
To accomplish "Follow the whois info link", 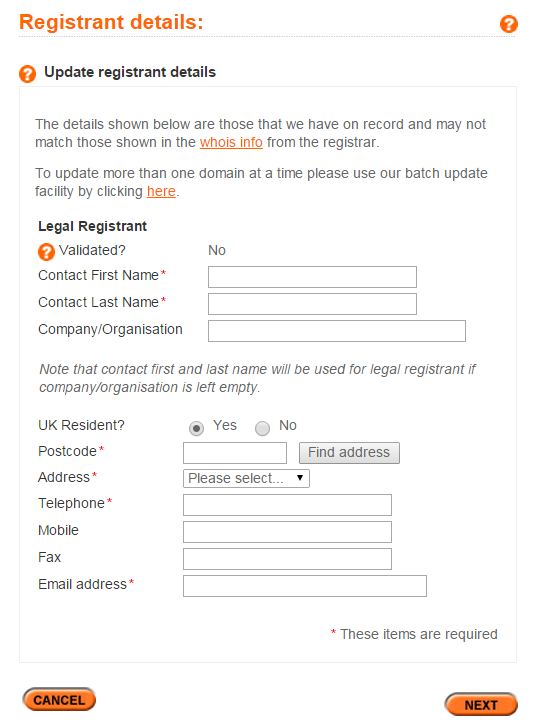I will [x=231, y=142].
